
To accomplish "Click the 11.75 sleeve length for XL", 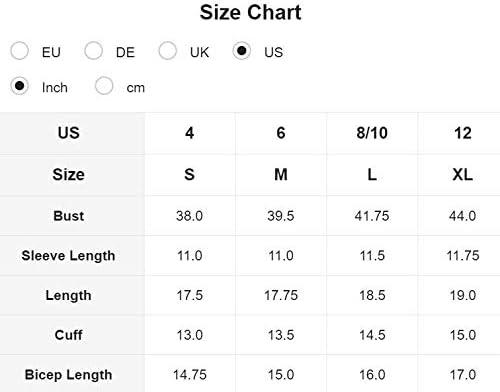I will pyautogui.click(x=463, y=256).
